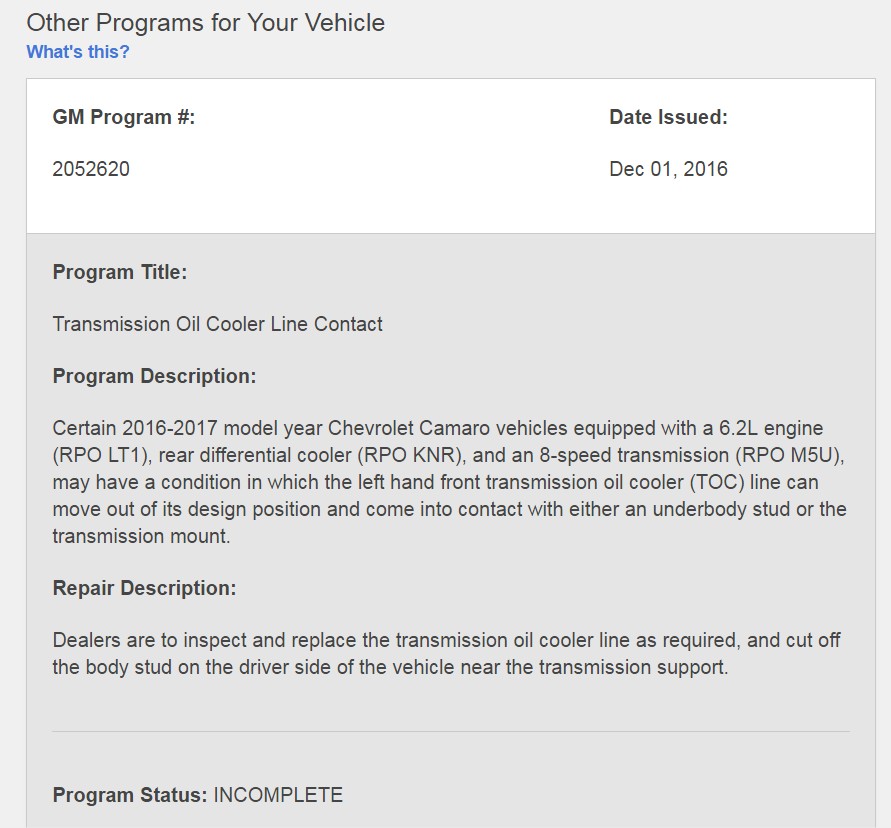
Task: Click the "Program Title:" label
Action: point(120,272)
